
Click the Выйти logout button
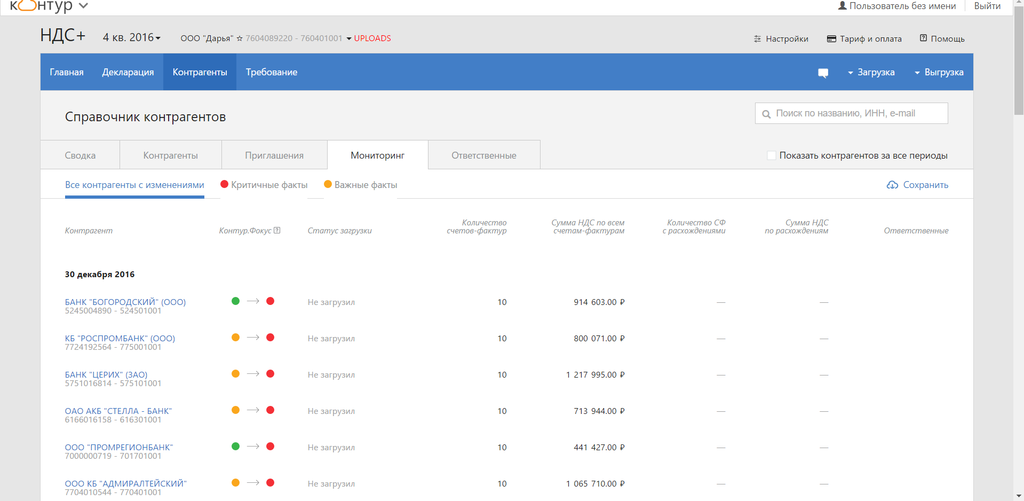[x=987, y=6]
